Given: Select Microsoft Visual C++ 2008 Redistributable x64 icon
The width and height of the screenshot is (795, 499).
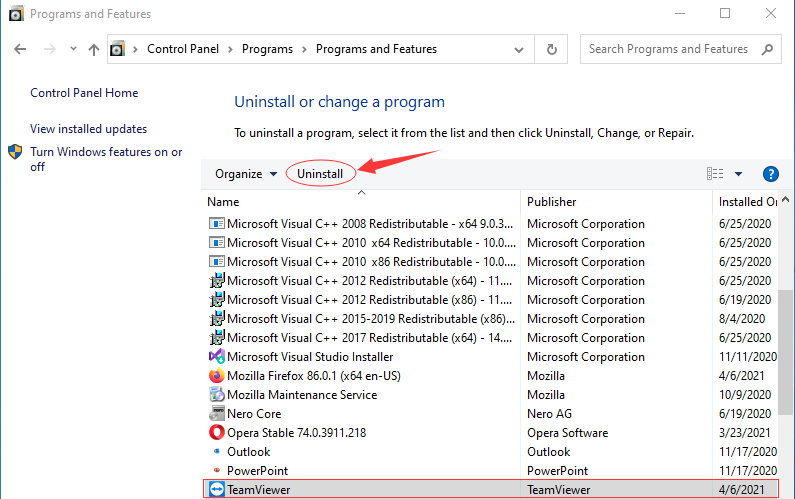Looking at the screenshot, I should (x=216, y=224).
